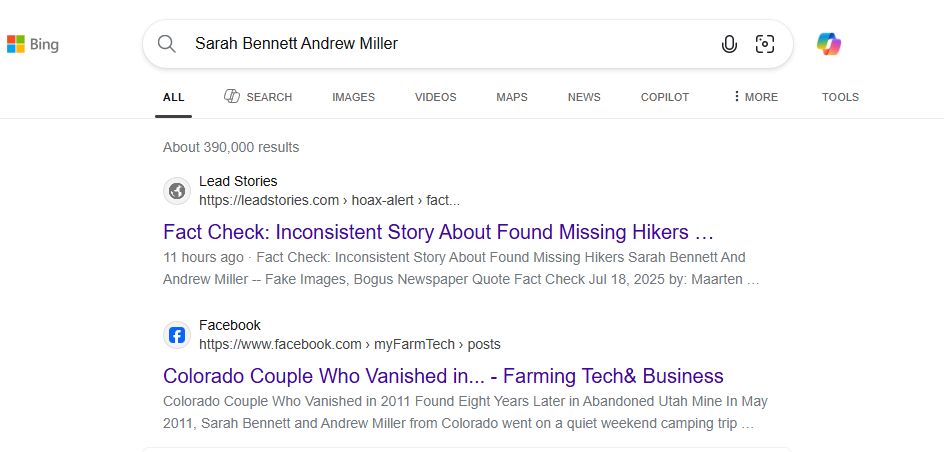Go to the Maps tab
This screenshot has height=452, width=944.
point(512,97)
